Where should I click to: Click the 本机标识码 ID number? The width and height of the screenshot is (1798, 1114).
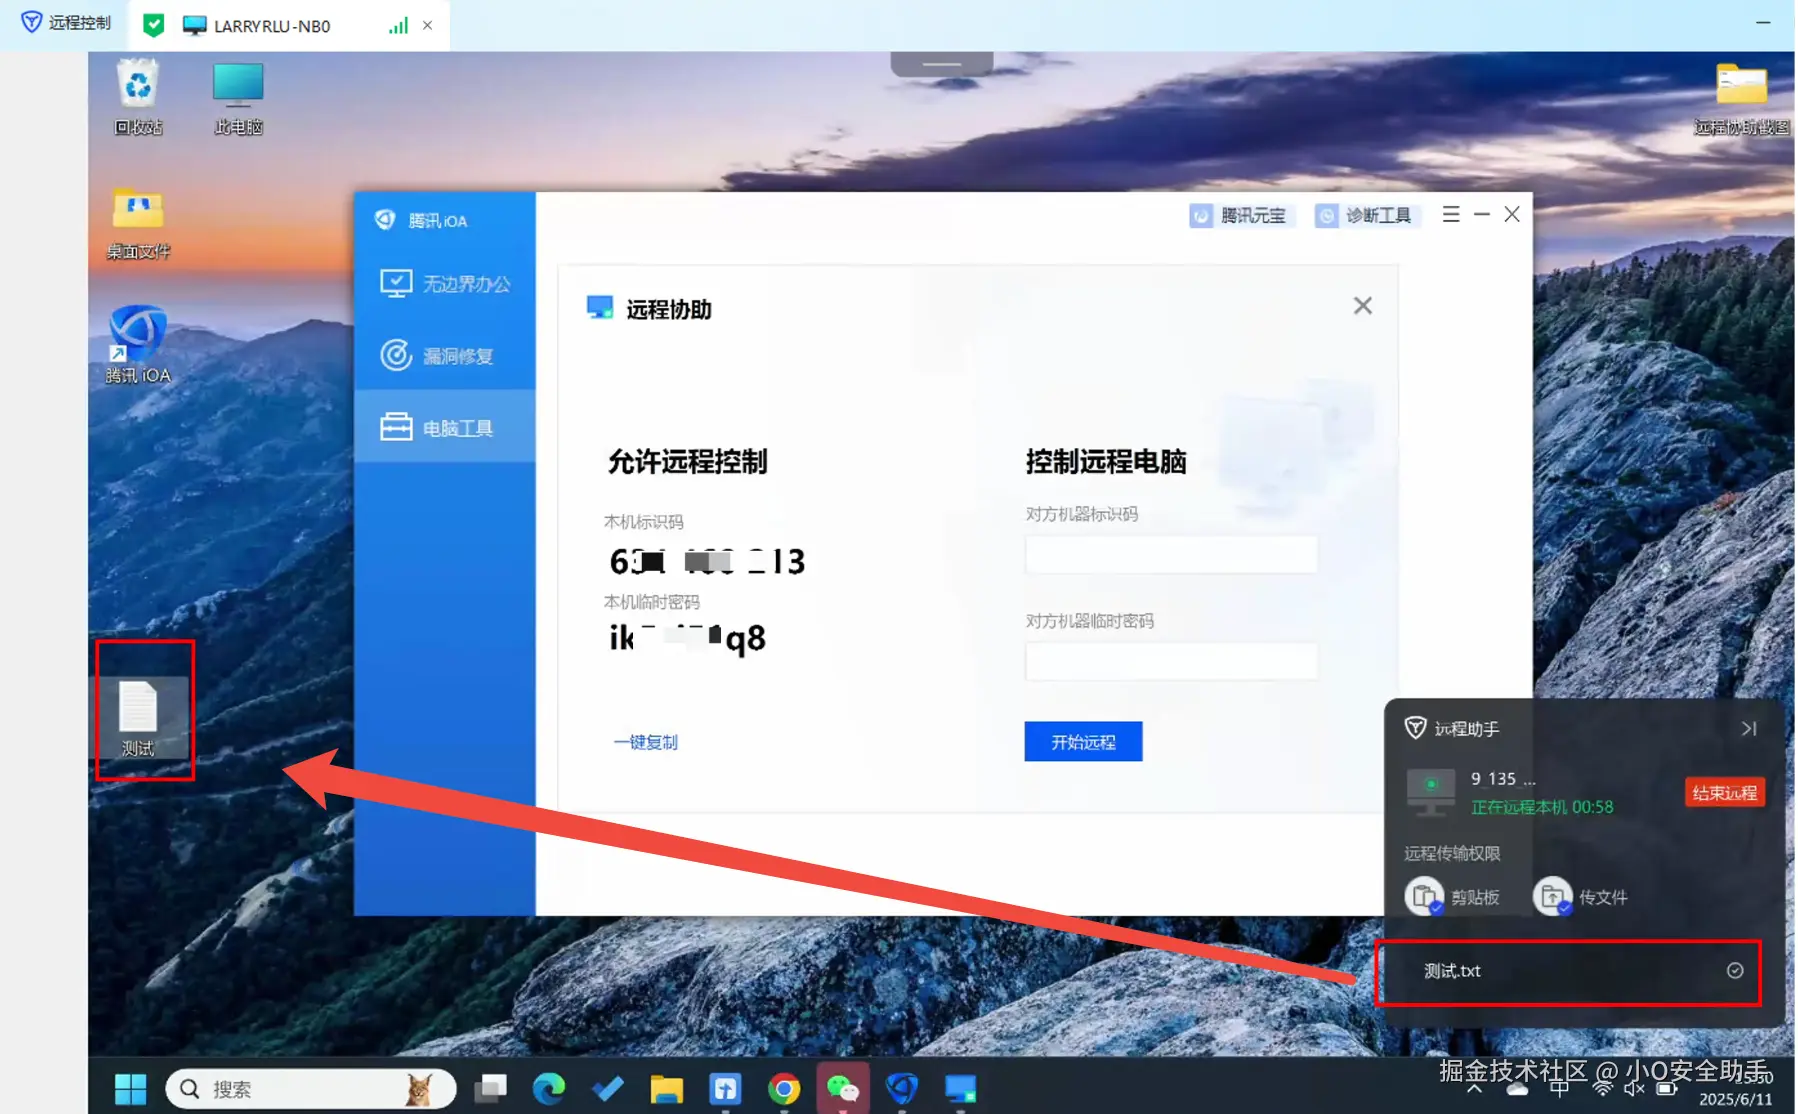pyautogui.click(x=707, y=562)
